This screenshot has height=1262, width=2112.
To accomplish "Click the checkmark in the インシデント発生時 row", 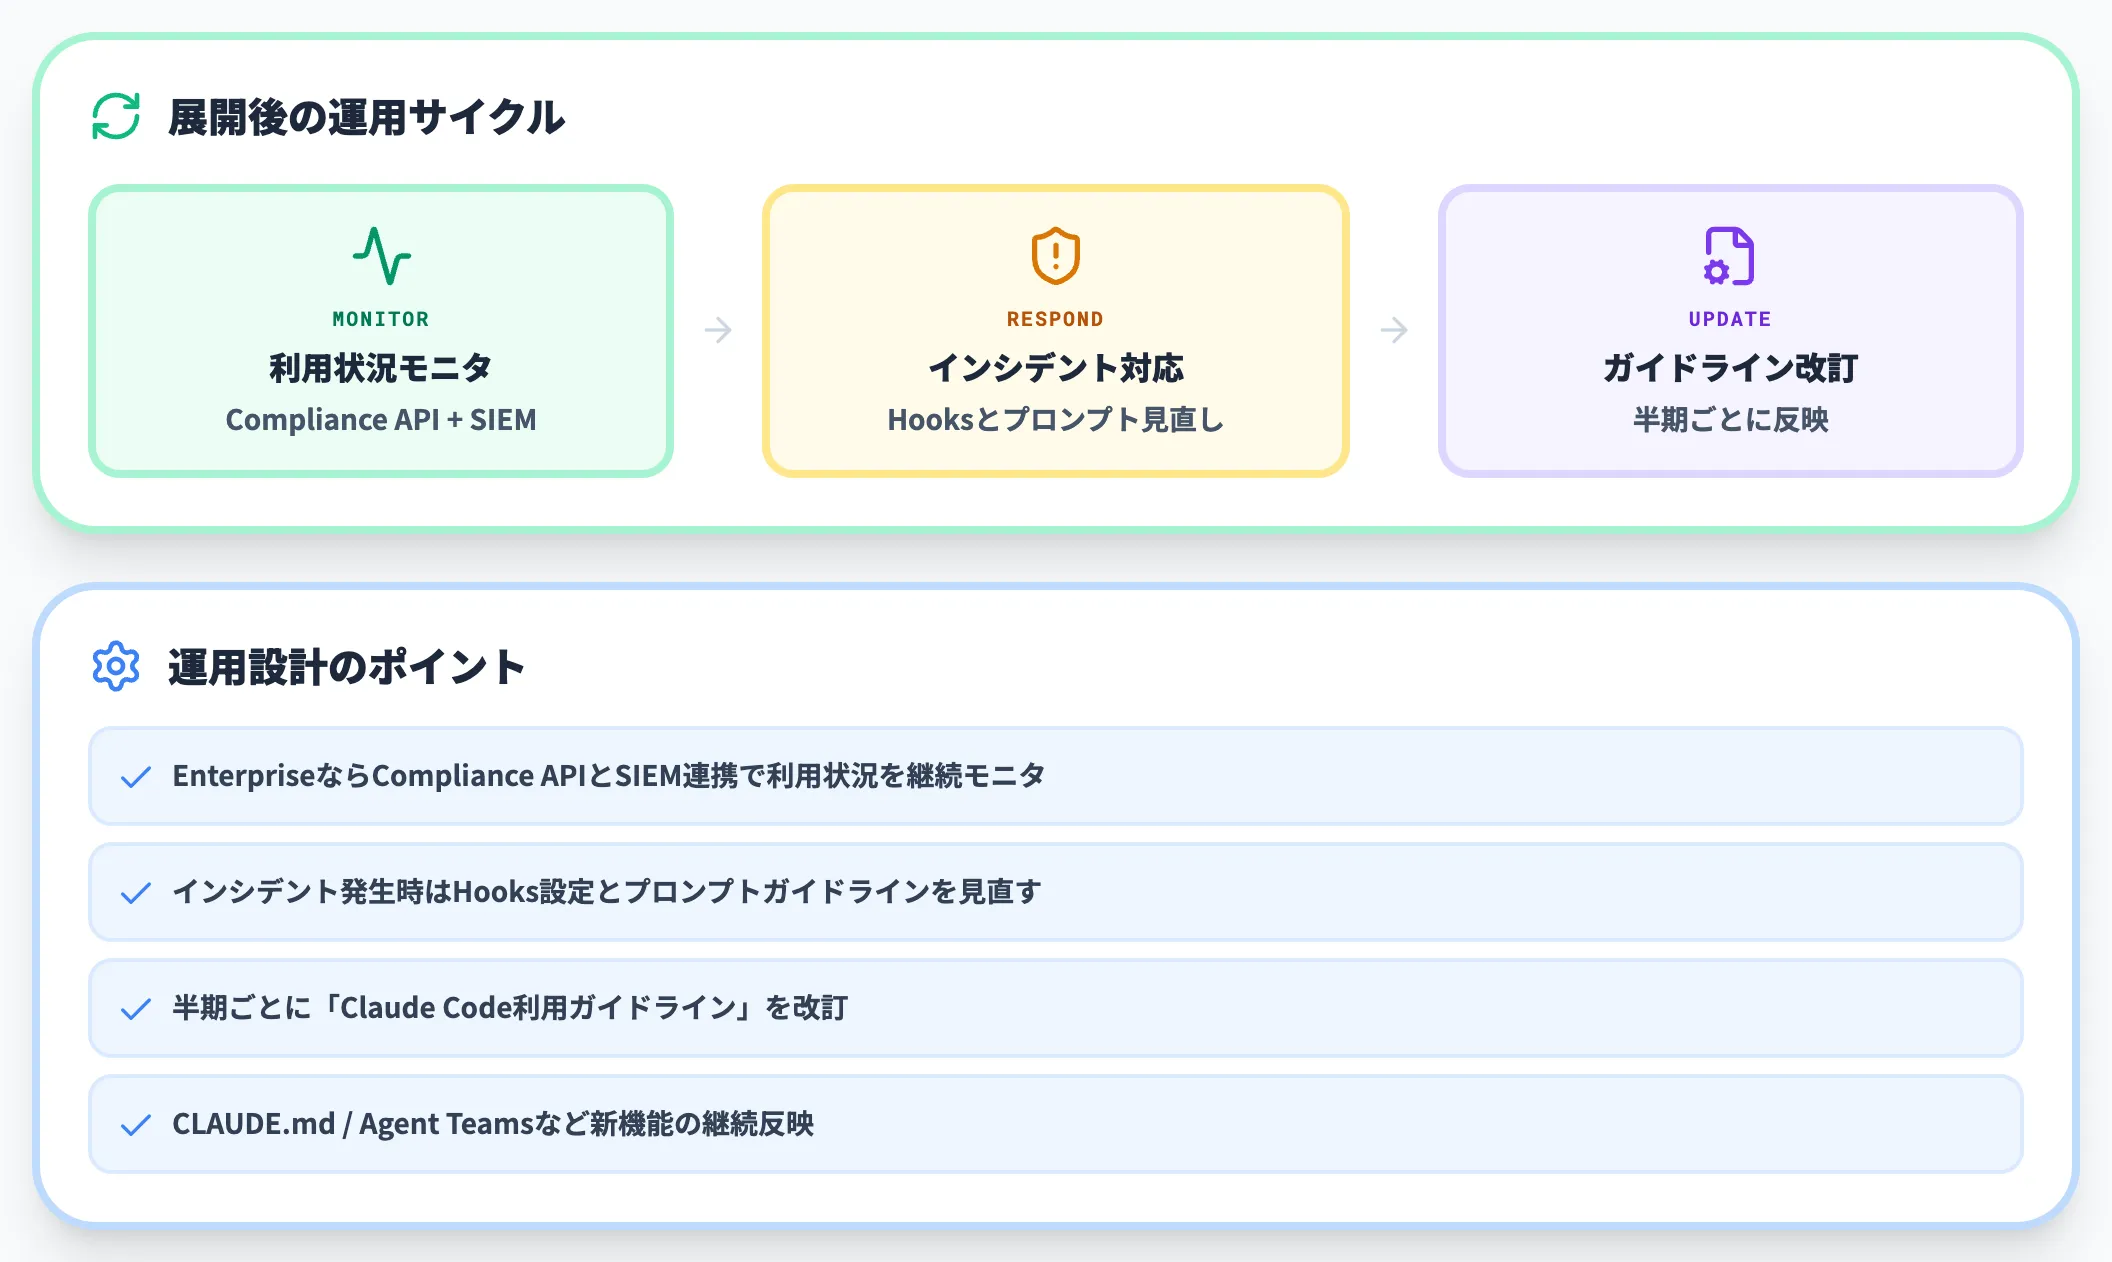I will point(136,893).
